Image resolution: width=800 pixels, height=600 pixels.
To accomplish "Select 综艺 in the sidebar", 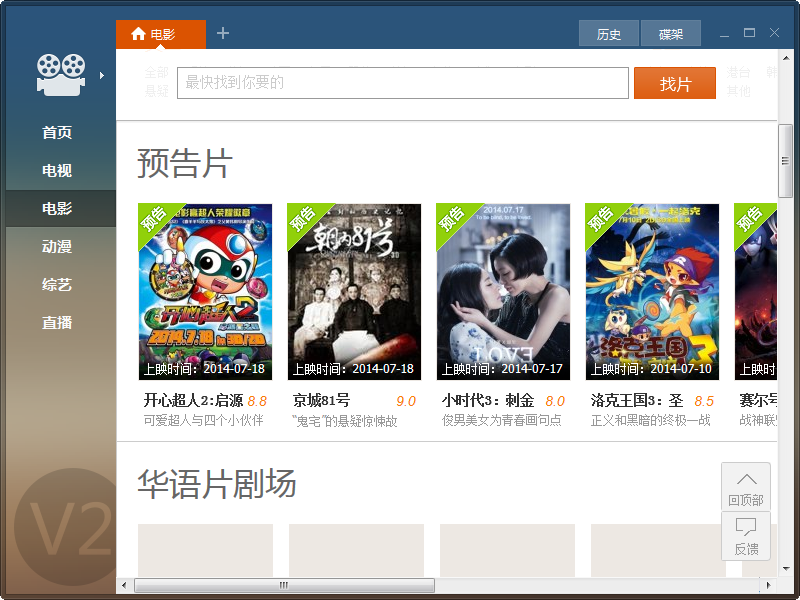I will pyautogui.click(x=57, y=285).
